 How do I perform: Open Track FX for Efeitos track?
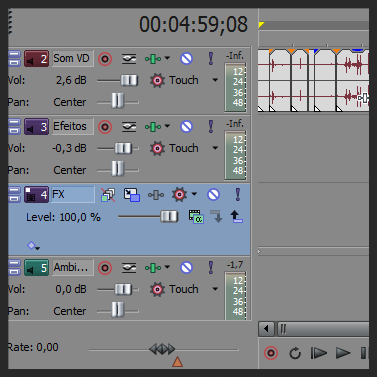click(153, 127)
